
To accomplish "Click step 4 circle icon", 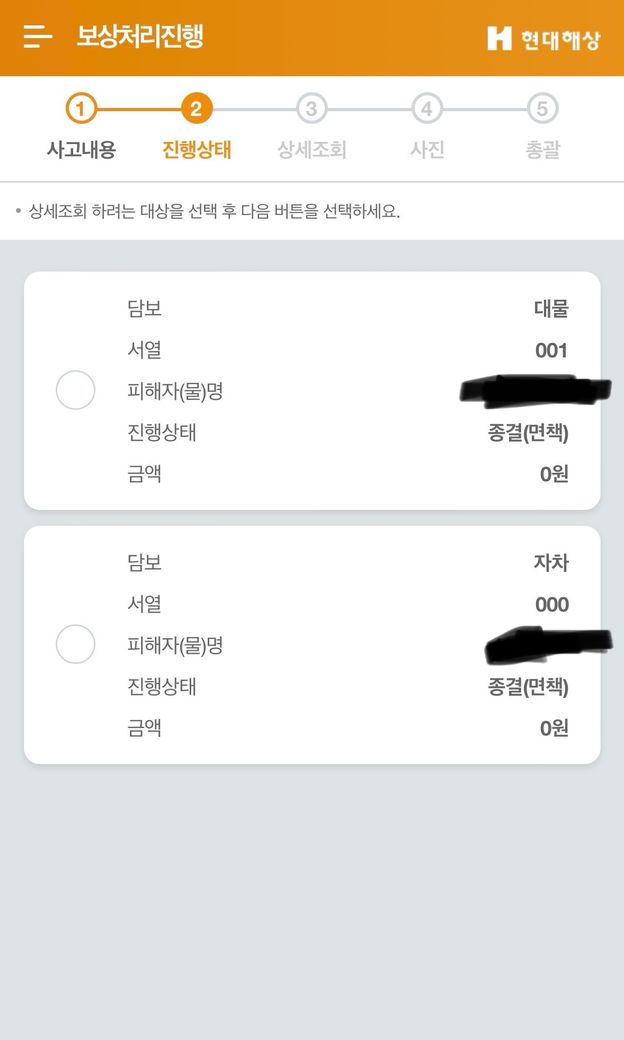I will coord(427,108).
